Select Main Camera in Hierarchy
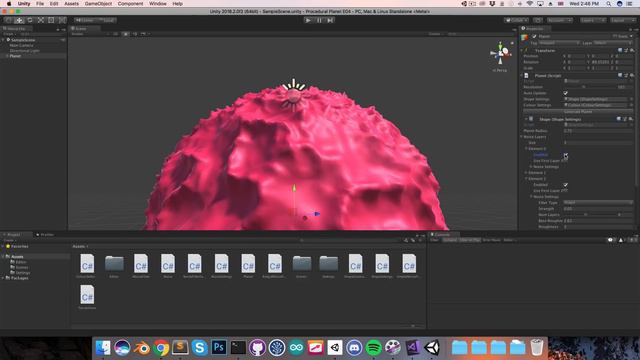The width and height of the screenshot is (640, 360). [x=22, y=45]
